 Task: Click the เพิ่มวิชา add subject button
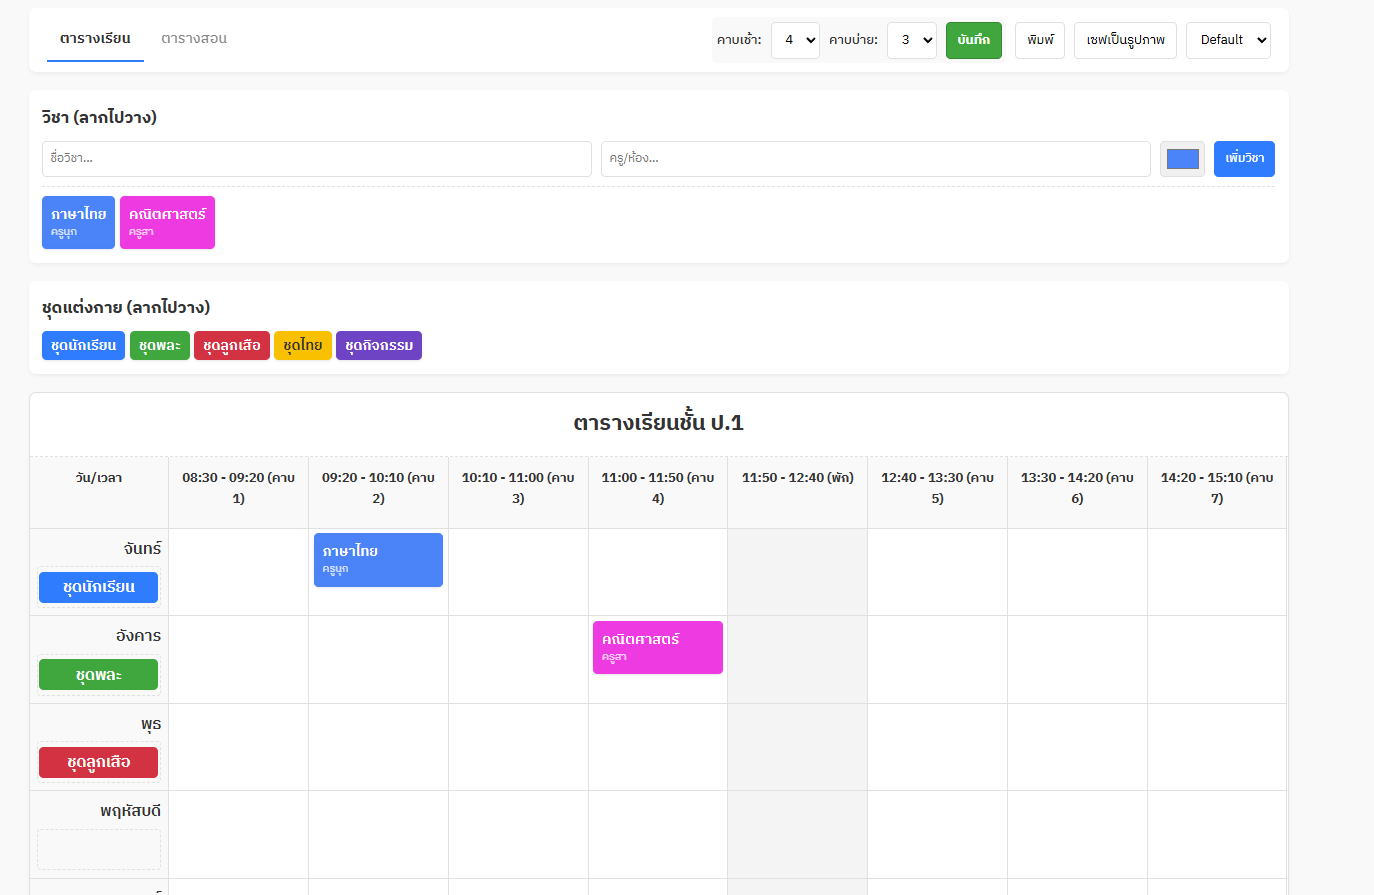(x=1244, y=159)
